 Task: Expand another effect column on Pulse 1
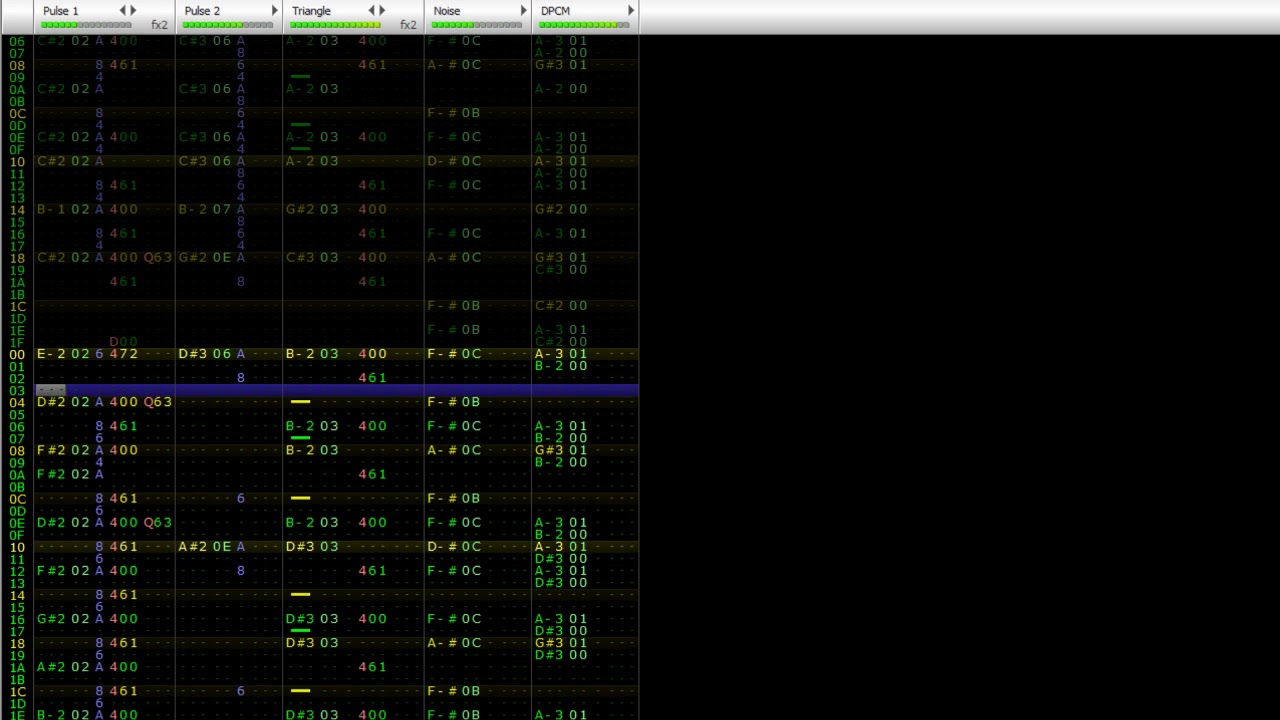pyautogui.click(x=133, y=11)
